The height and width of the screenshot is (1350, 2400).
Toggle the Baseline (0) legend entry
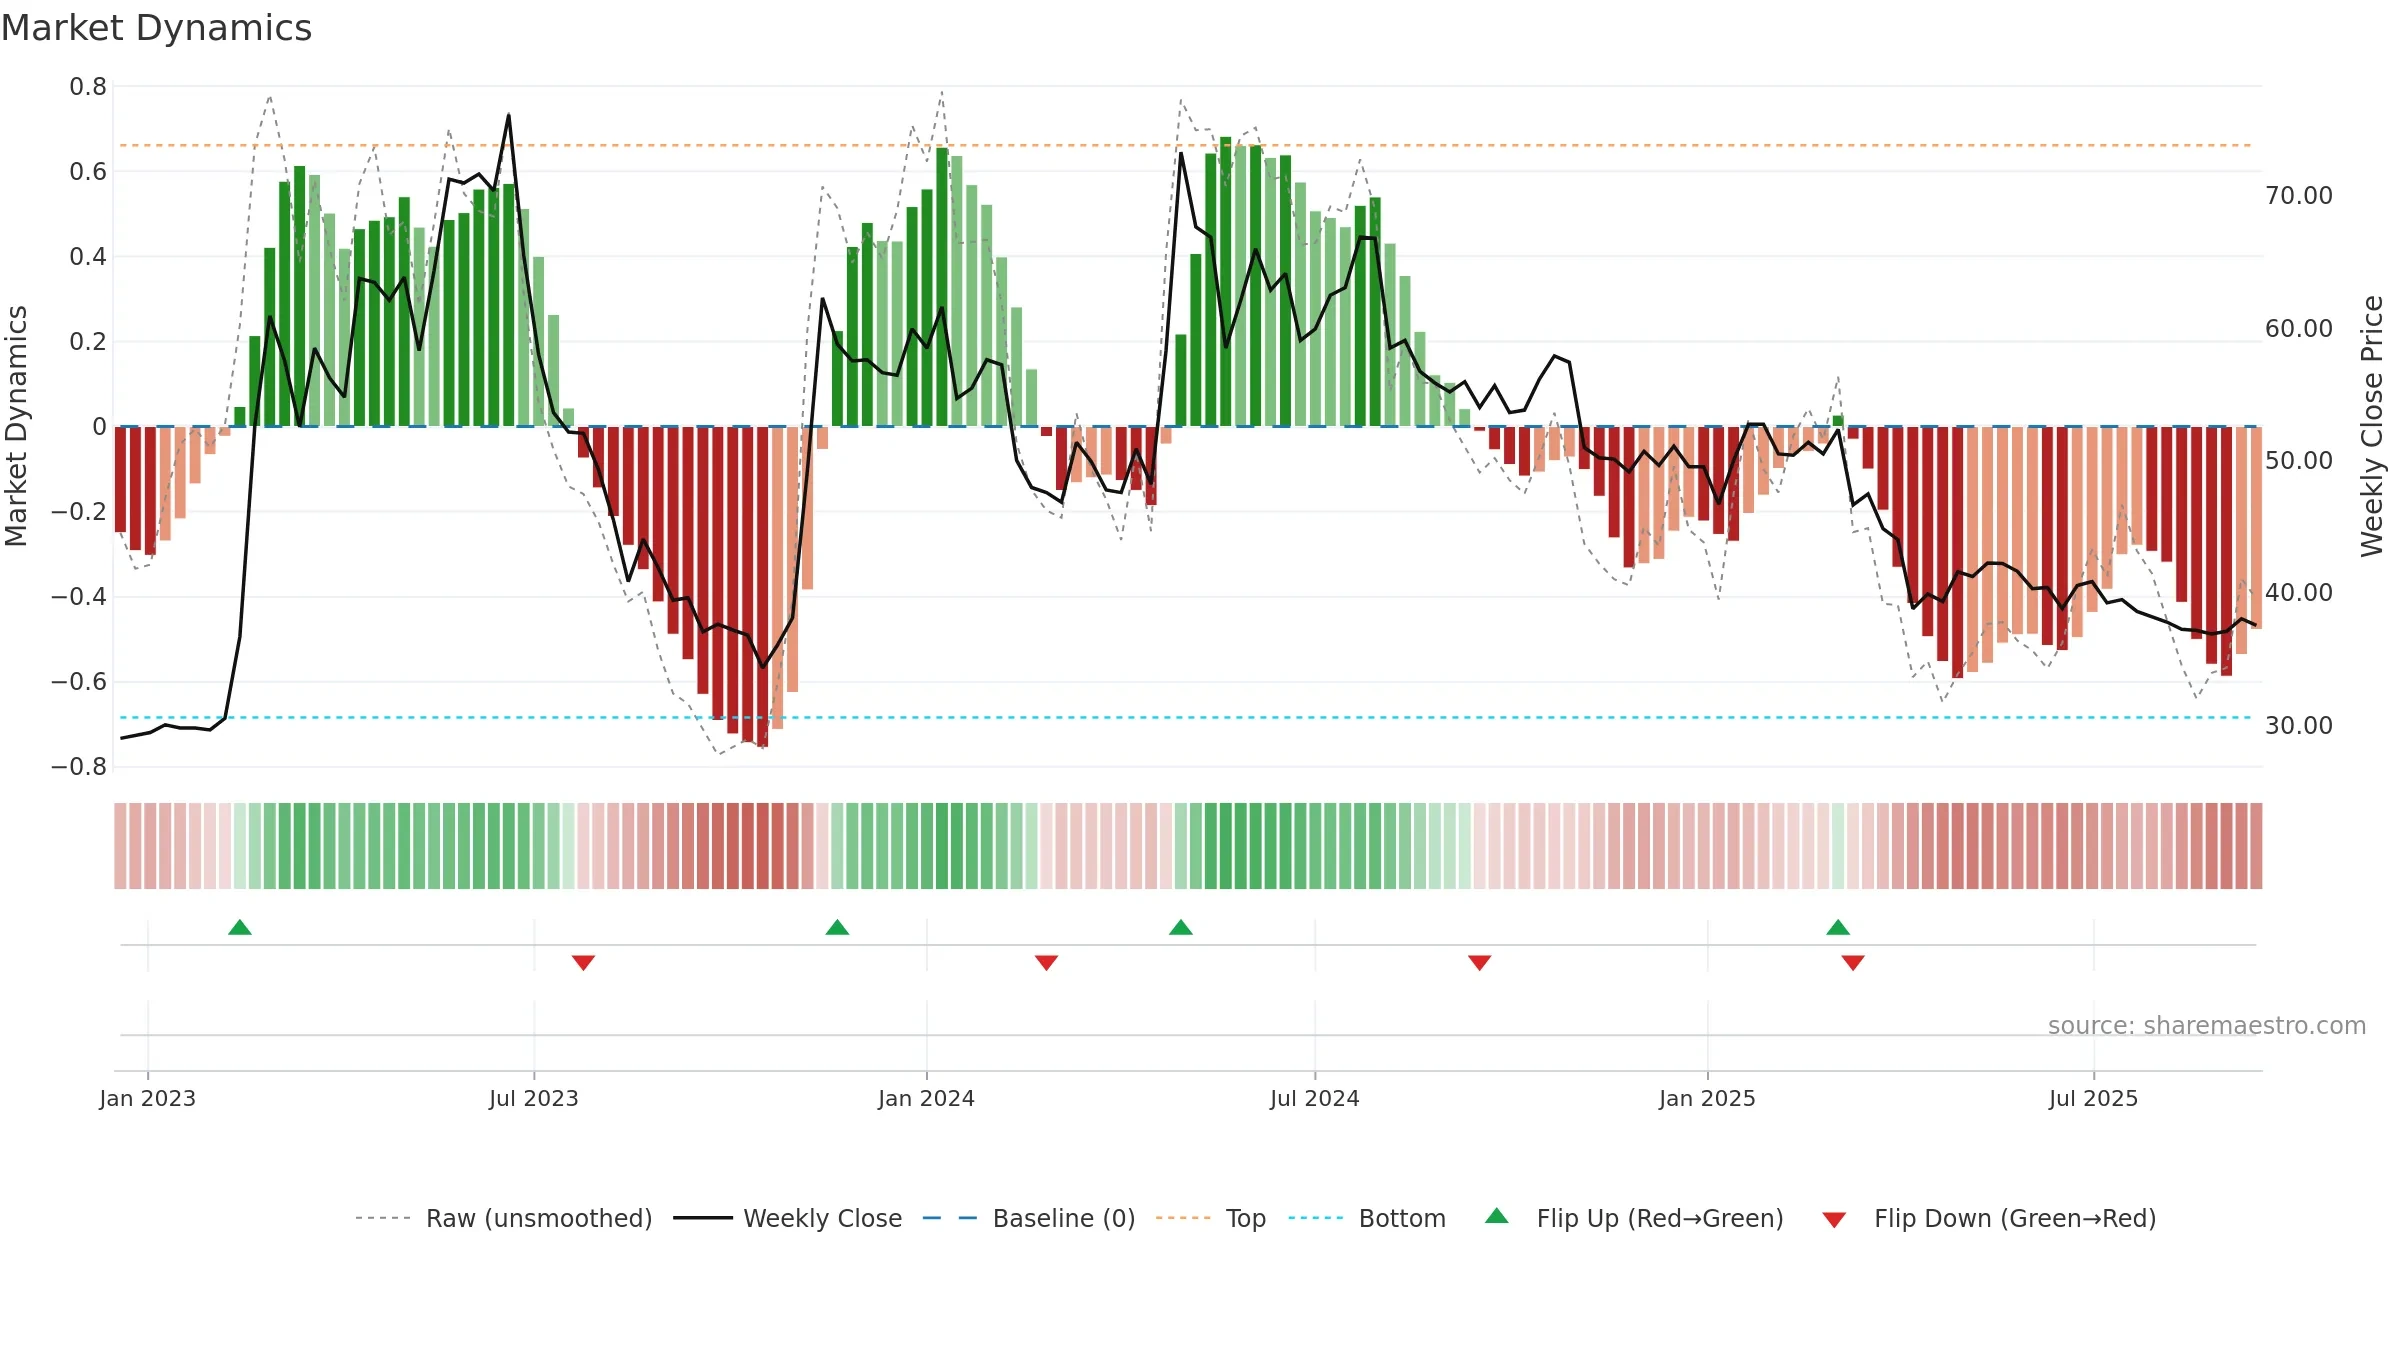click(1029, 1218)
